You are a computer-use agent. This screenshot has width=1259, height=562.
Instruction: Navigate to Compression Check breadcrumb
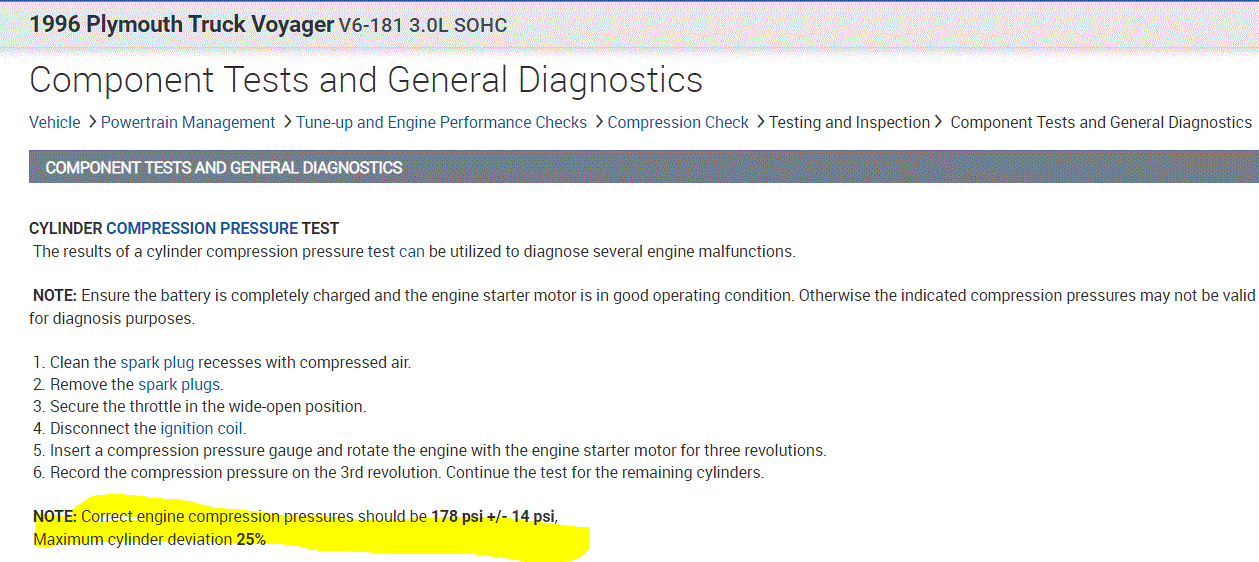click(678, 122)
